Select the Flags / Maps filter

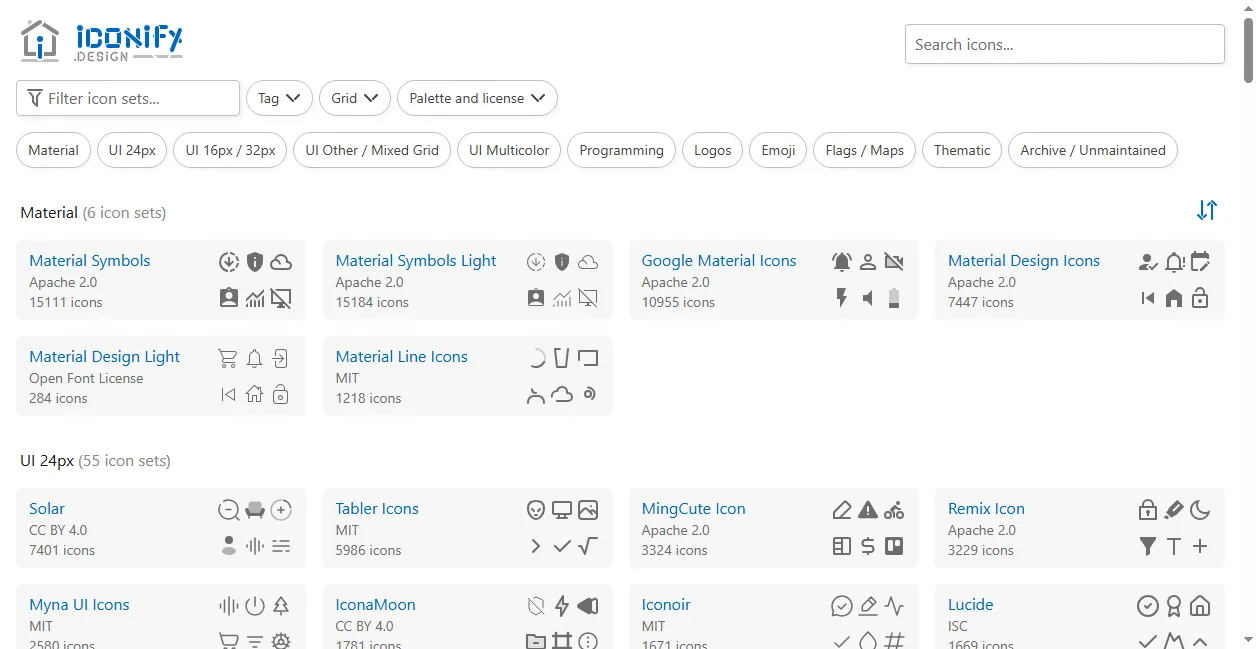click(864, 150)
